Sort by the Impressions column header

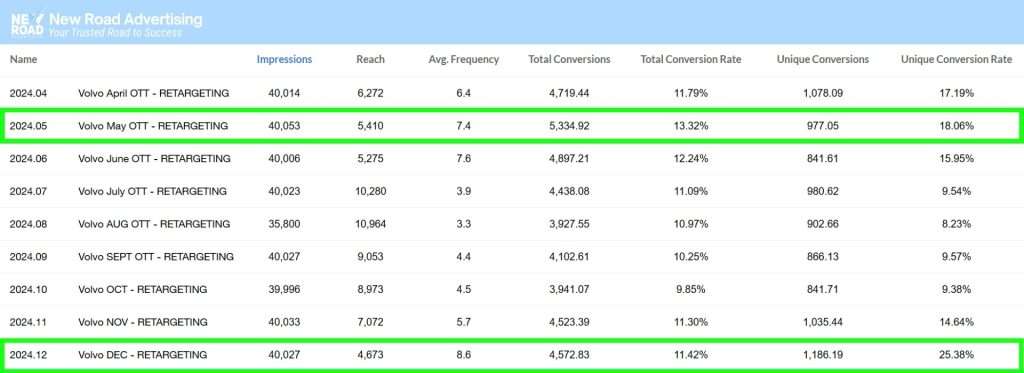click(284, 59)
